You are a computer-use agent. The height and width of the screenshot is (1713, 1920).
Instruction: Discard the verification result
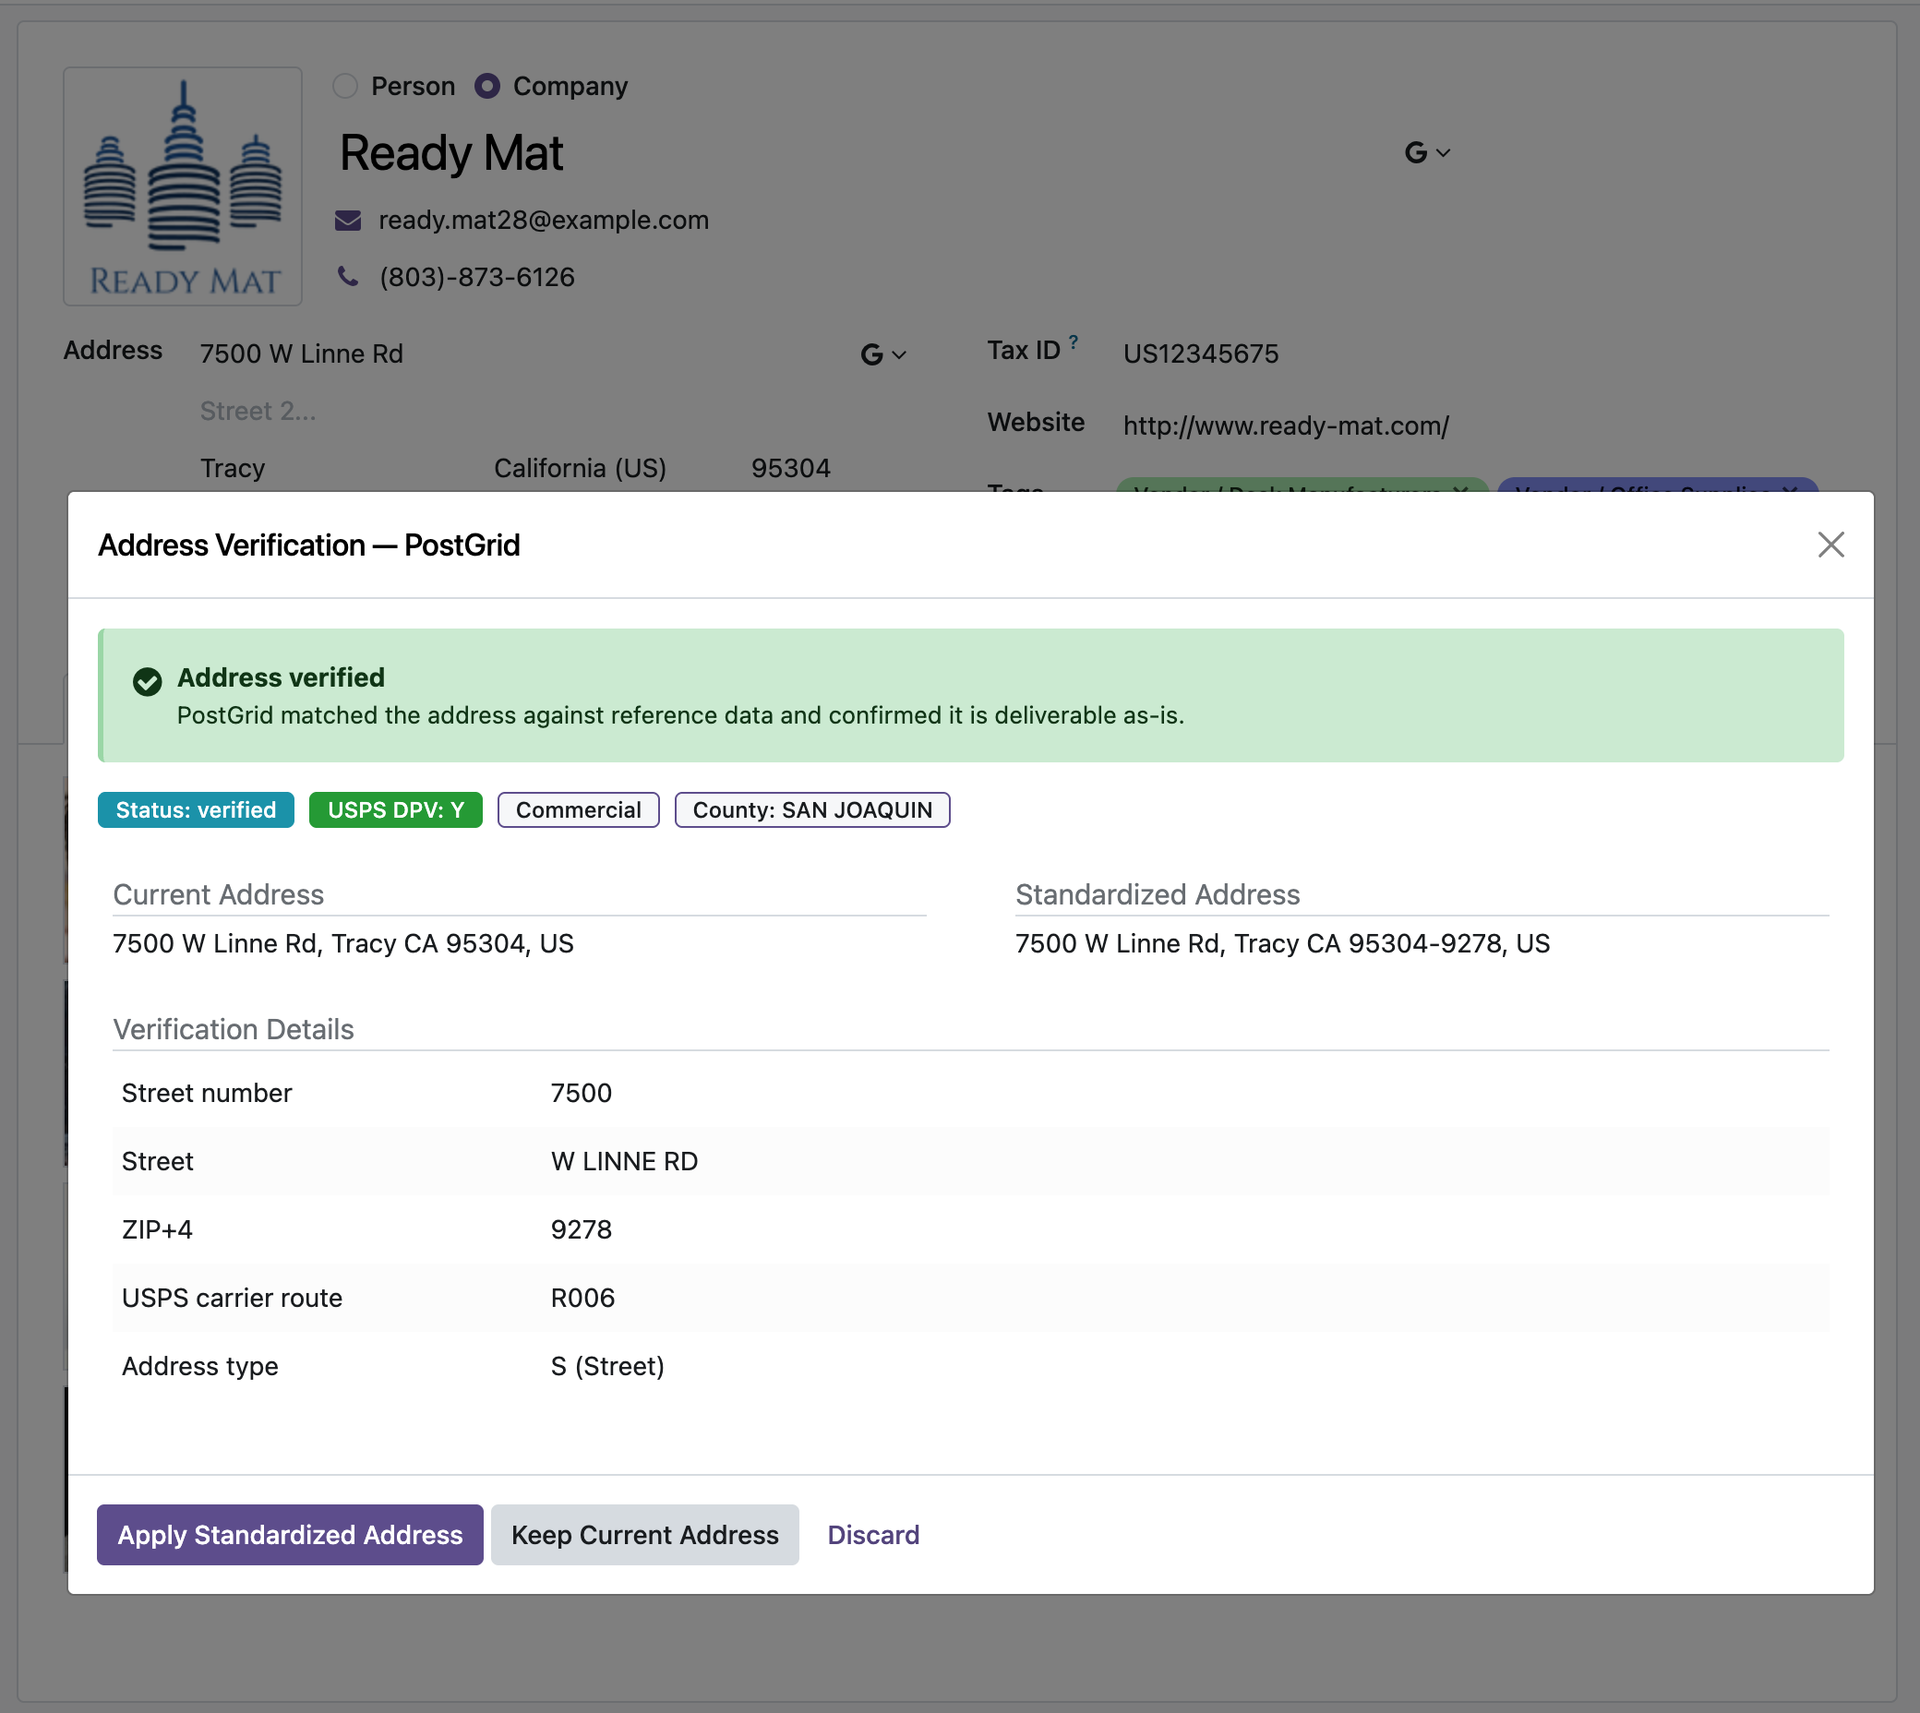[873, 1535]
